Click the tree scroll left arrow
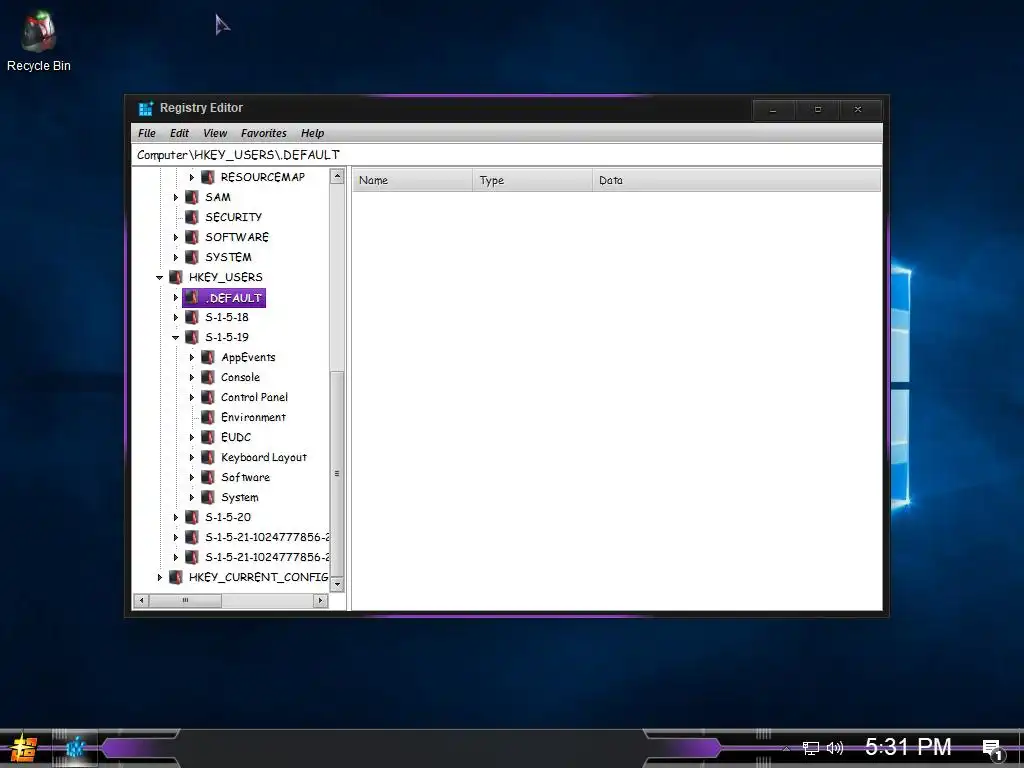The height and width of the screenshot is (768, 1024). pyautogui.click(x=141, y=600)
